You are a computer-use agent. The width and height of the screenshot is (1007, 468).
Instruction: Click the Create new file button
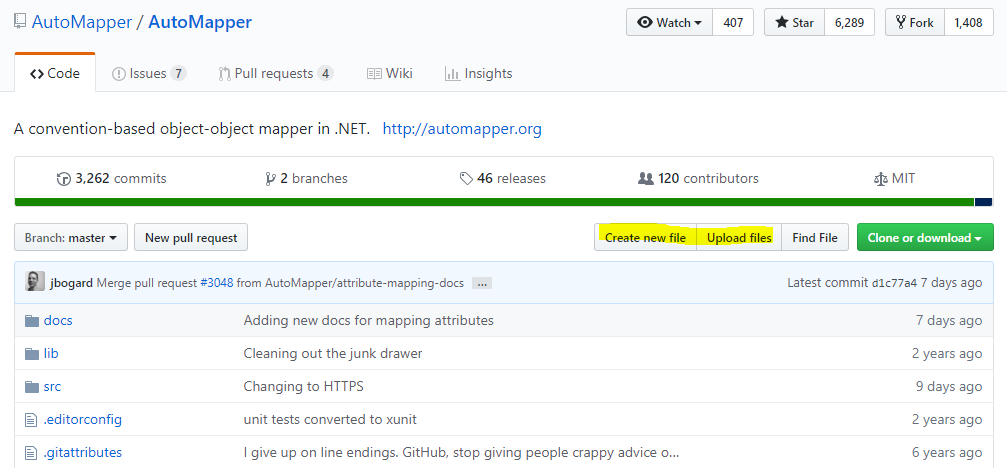pos(645,238)
